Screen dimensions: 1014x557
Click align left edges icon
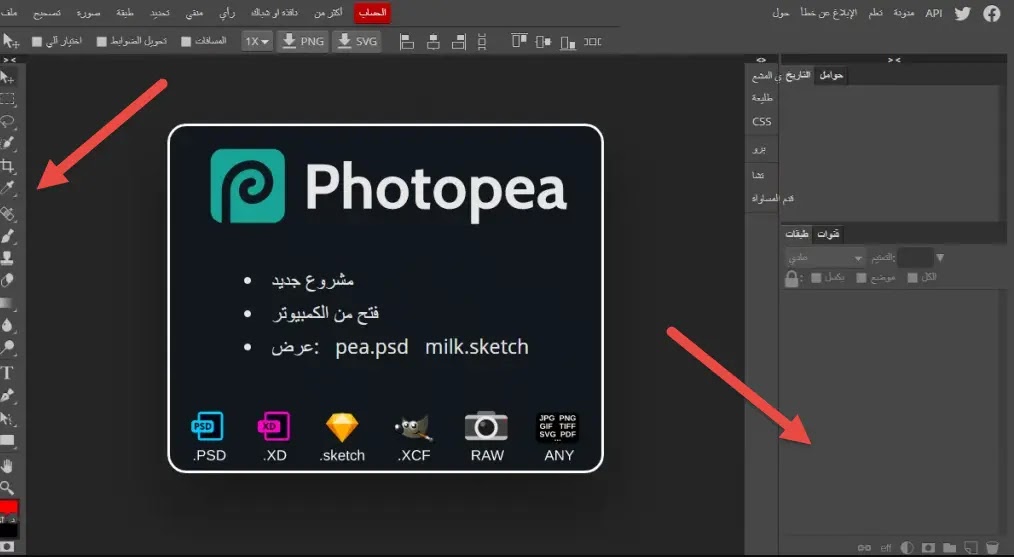(407, 42)
